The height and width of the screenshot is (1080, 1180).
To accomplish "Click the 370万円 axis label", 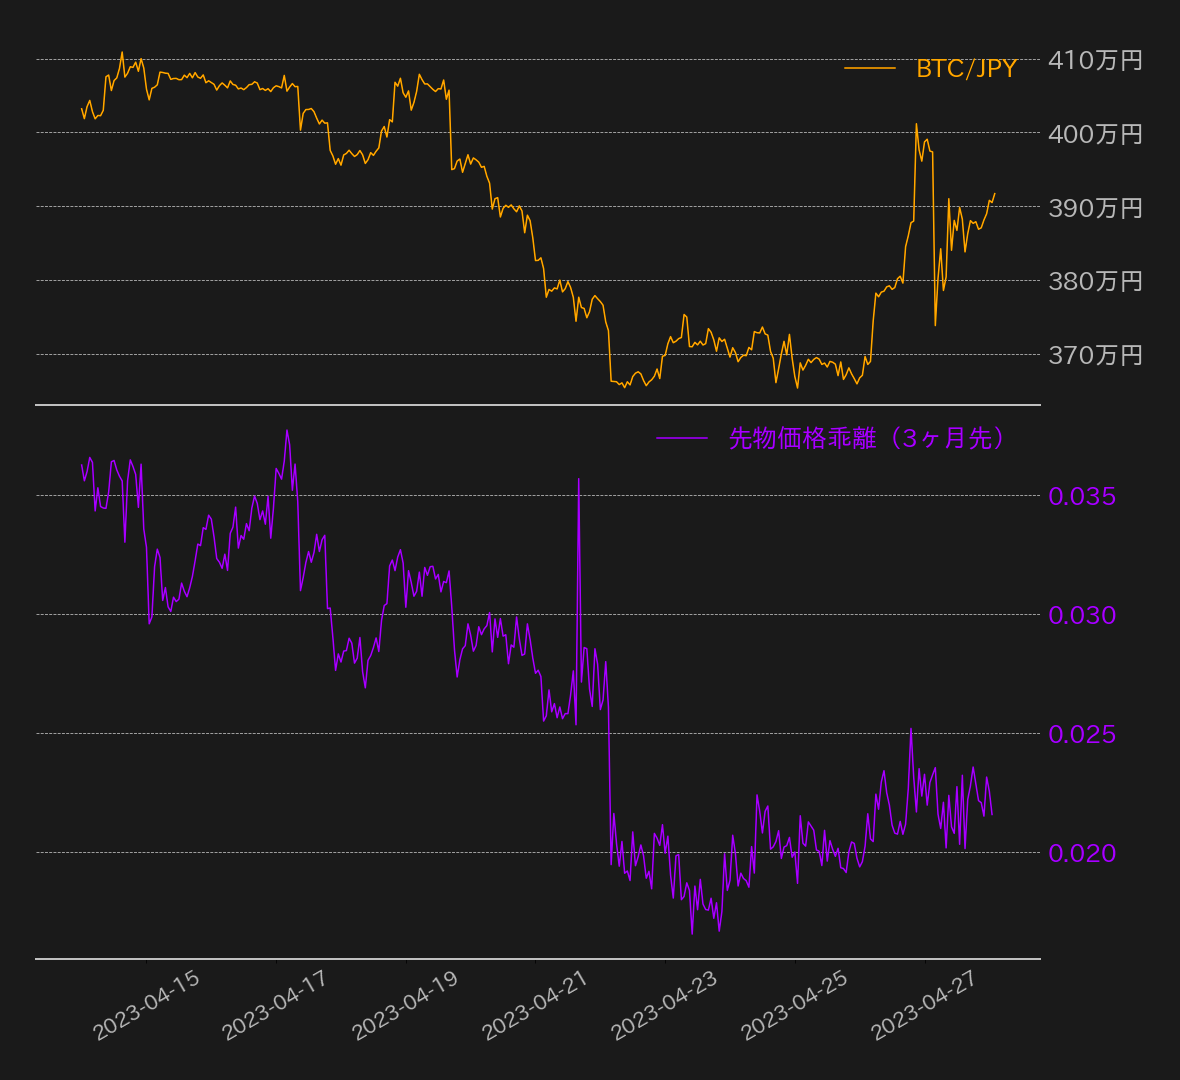I will tap(1095, 354).
